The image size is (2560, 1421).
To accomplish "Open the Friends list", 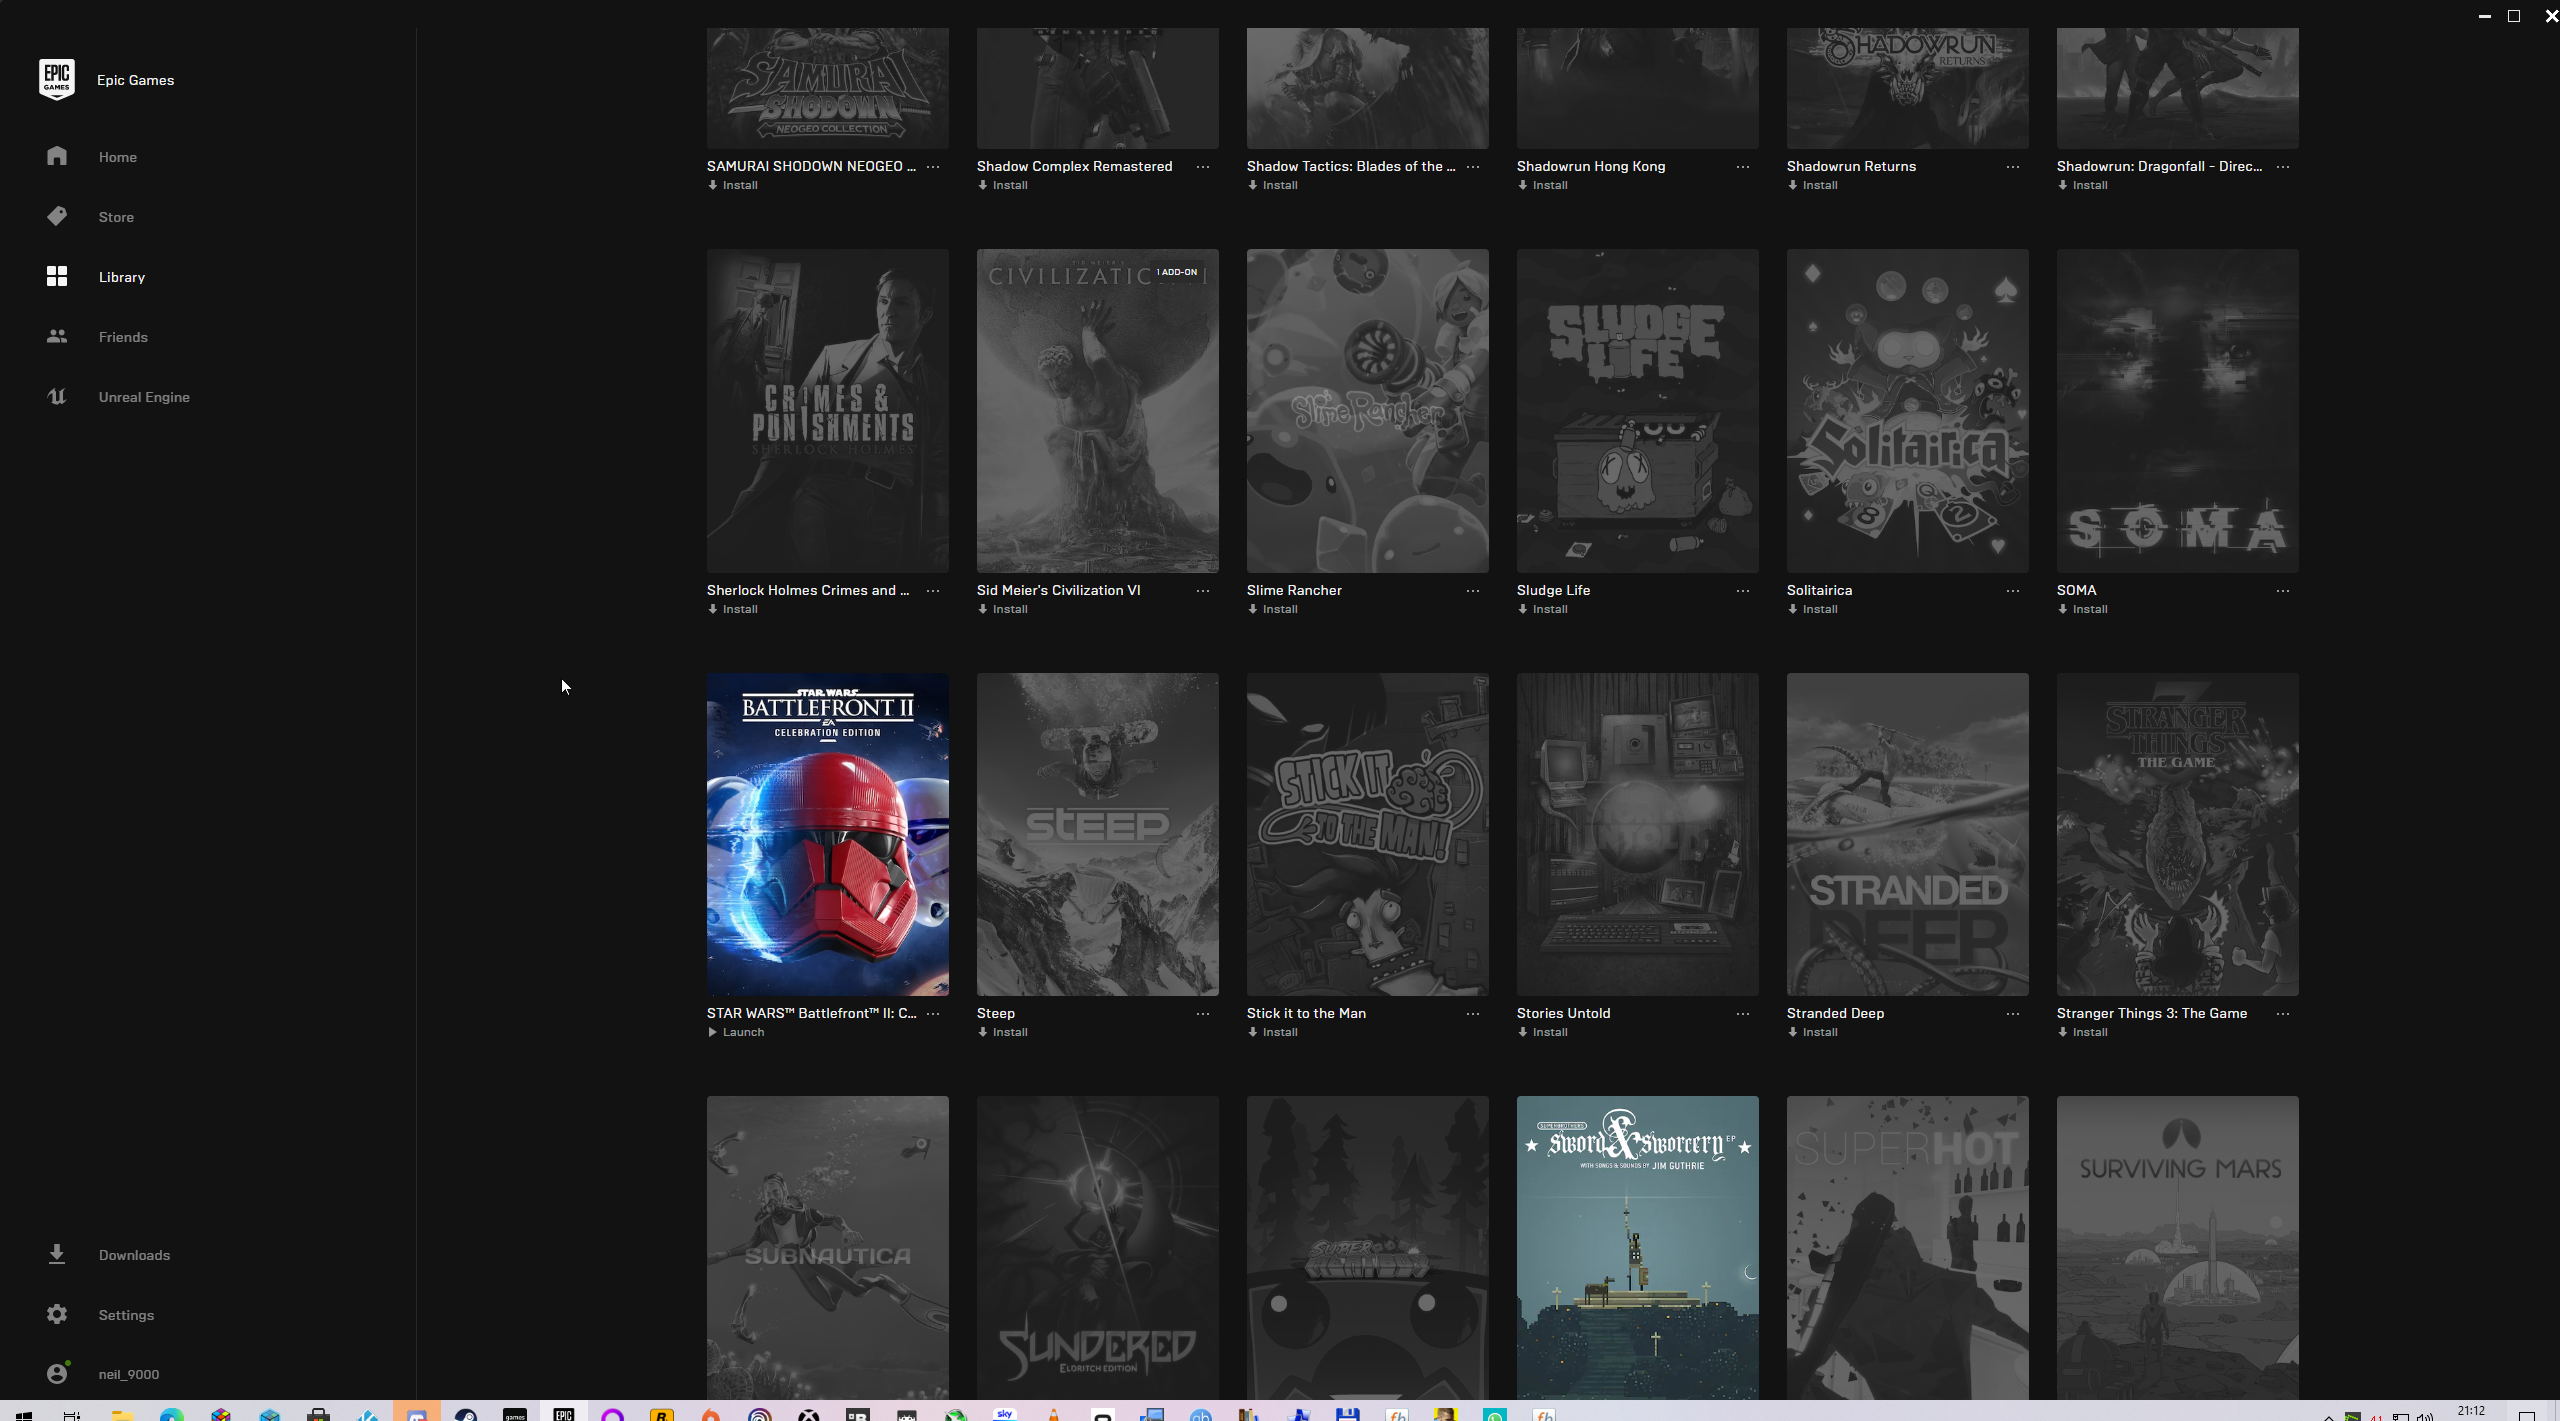I will [123, 337].
